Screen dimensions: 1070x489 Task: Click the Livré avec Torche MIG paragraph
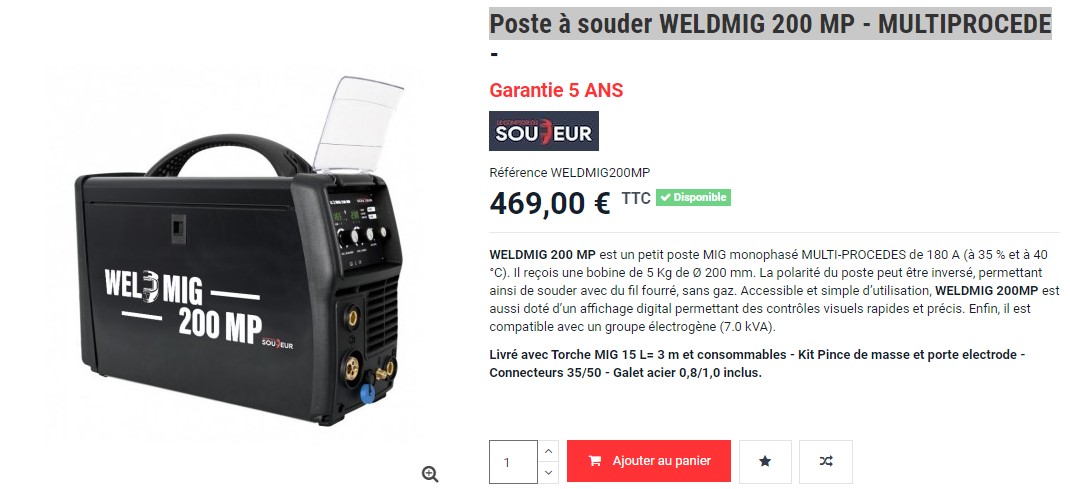tap(757, 364)
